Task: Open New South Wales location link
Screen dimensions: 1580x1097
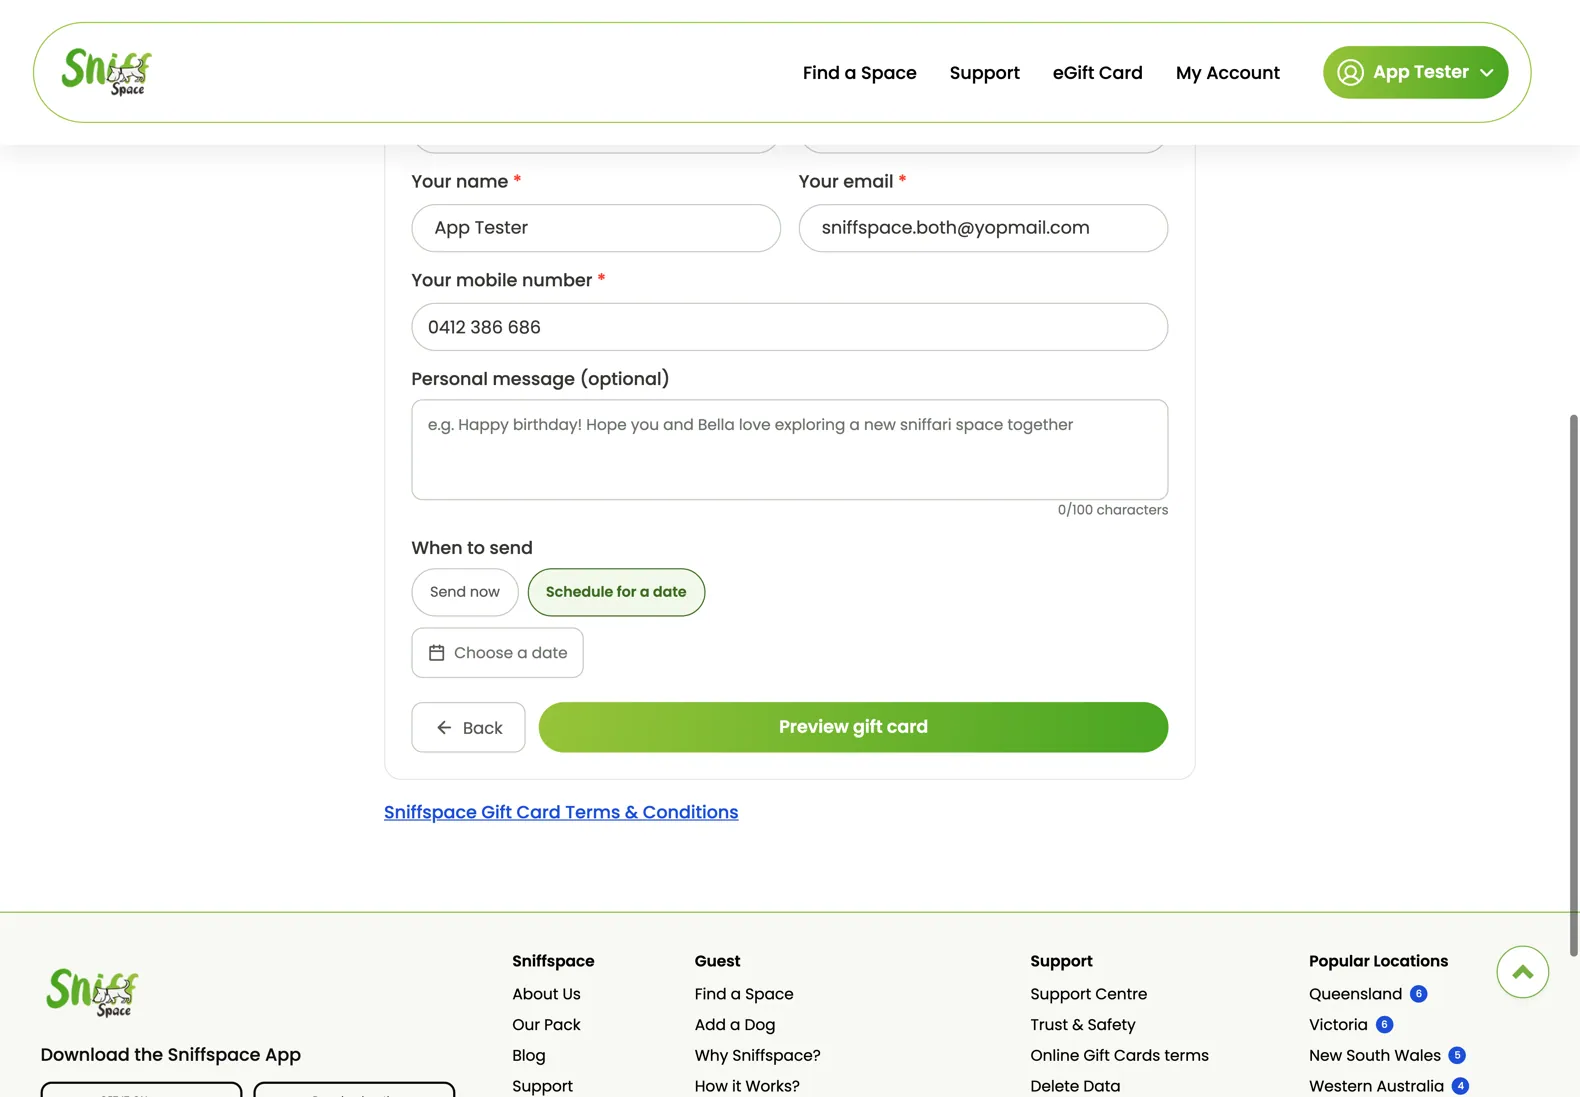Action: (x=1375, y=1056)
